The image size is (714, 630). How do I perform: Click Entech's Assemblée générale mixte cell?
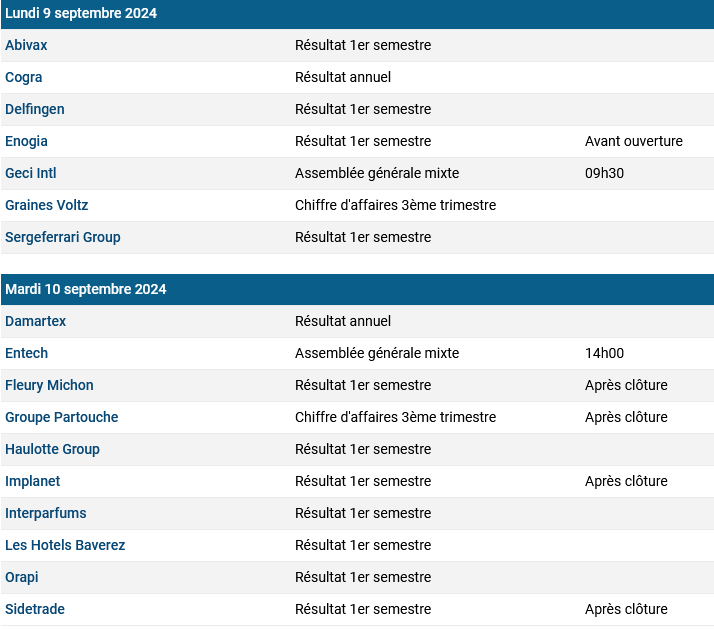377,353
